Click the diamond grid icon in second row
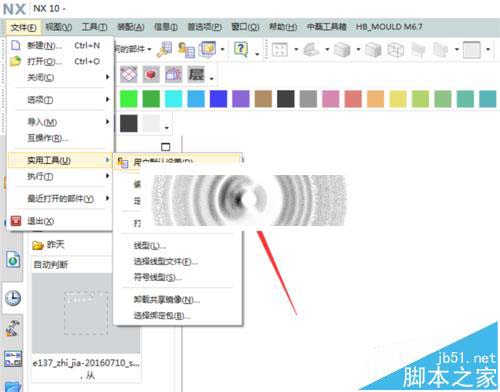This screenshot has width=500, height=392. coord(129,74)
